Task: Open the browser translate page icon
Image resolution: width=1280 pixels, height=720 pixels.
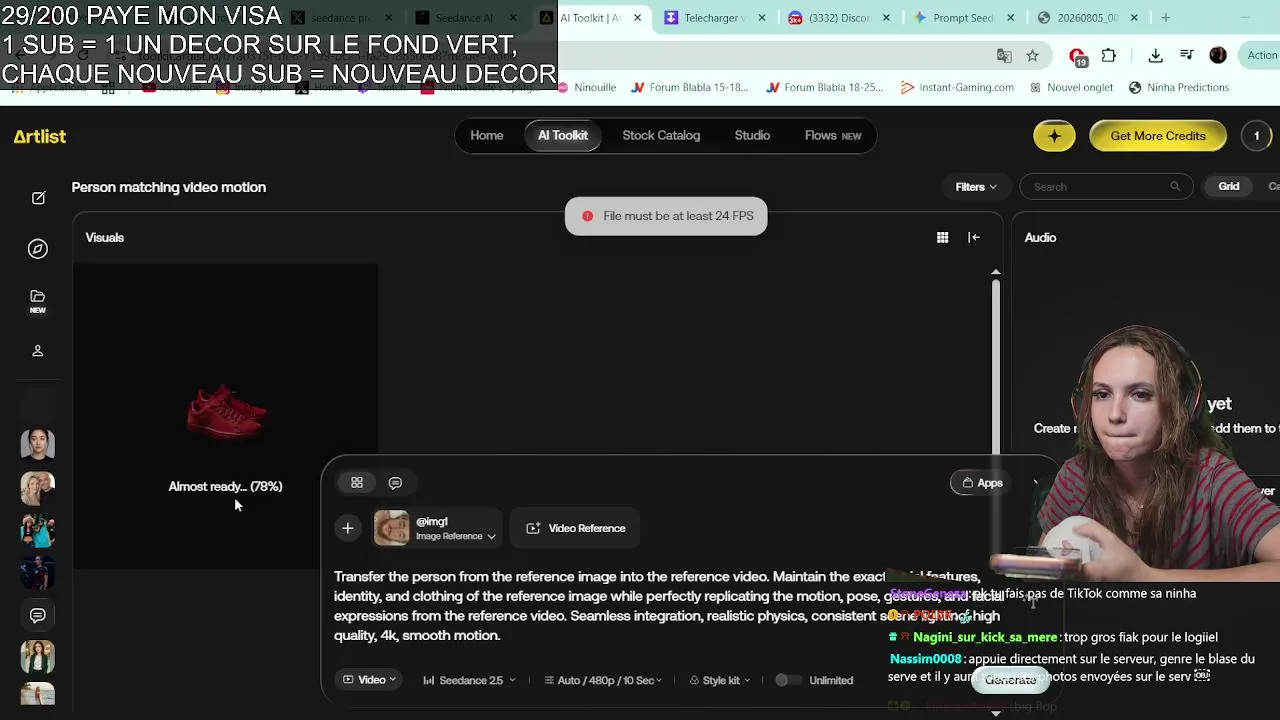Action: [x=1004, y=56]
